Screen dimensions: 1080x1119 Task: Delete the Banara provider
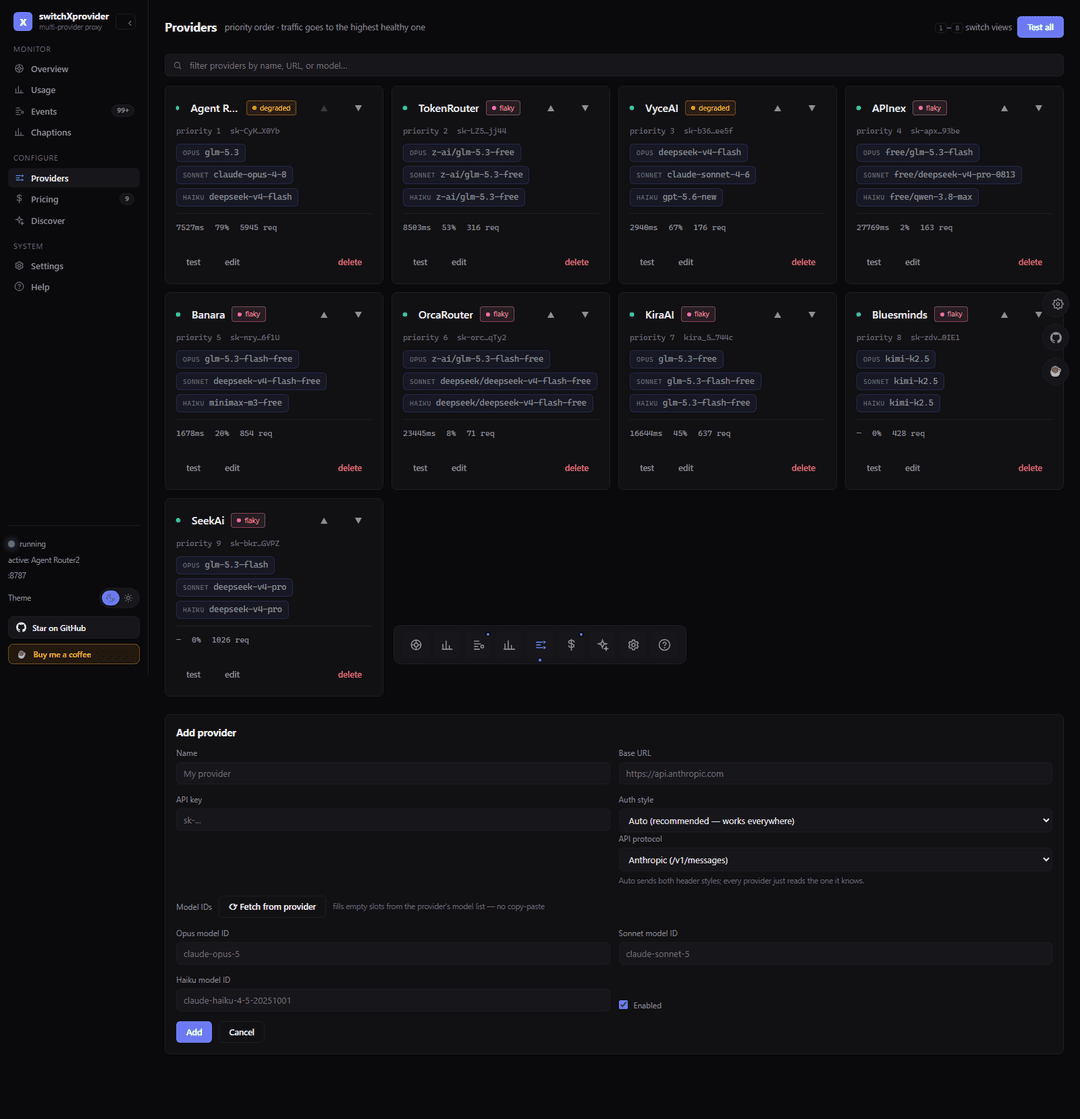pyautogui.click(x=350, y=468)
